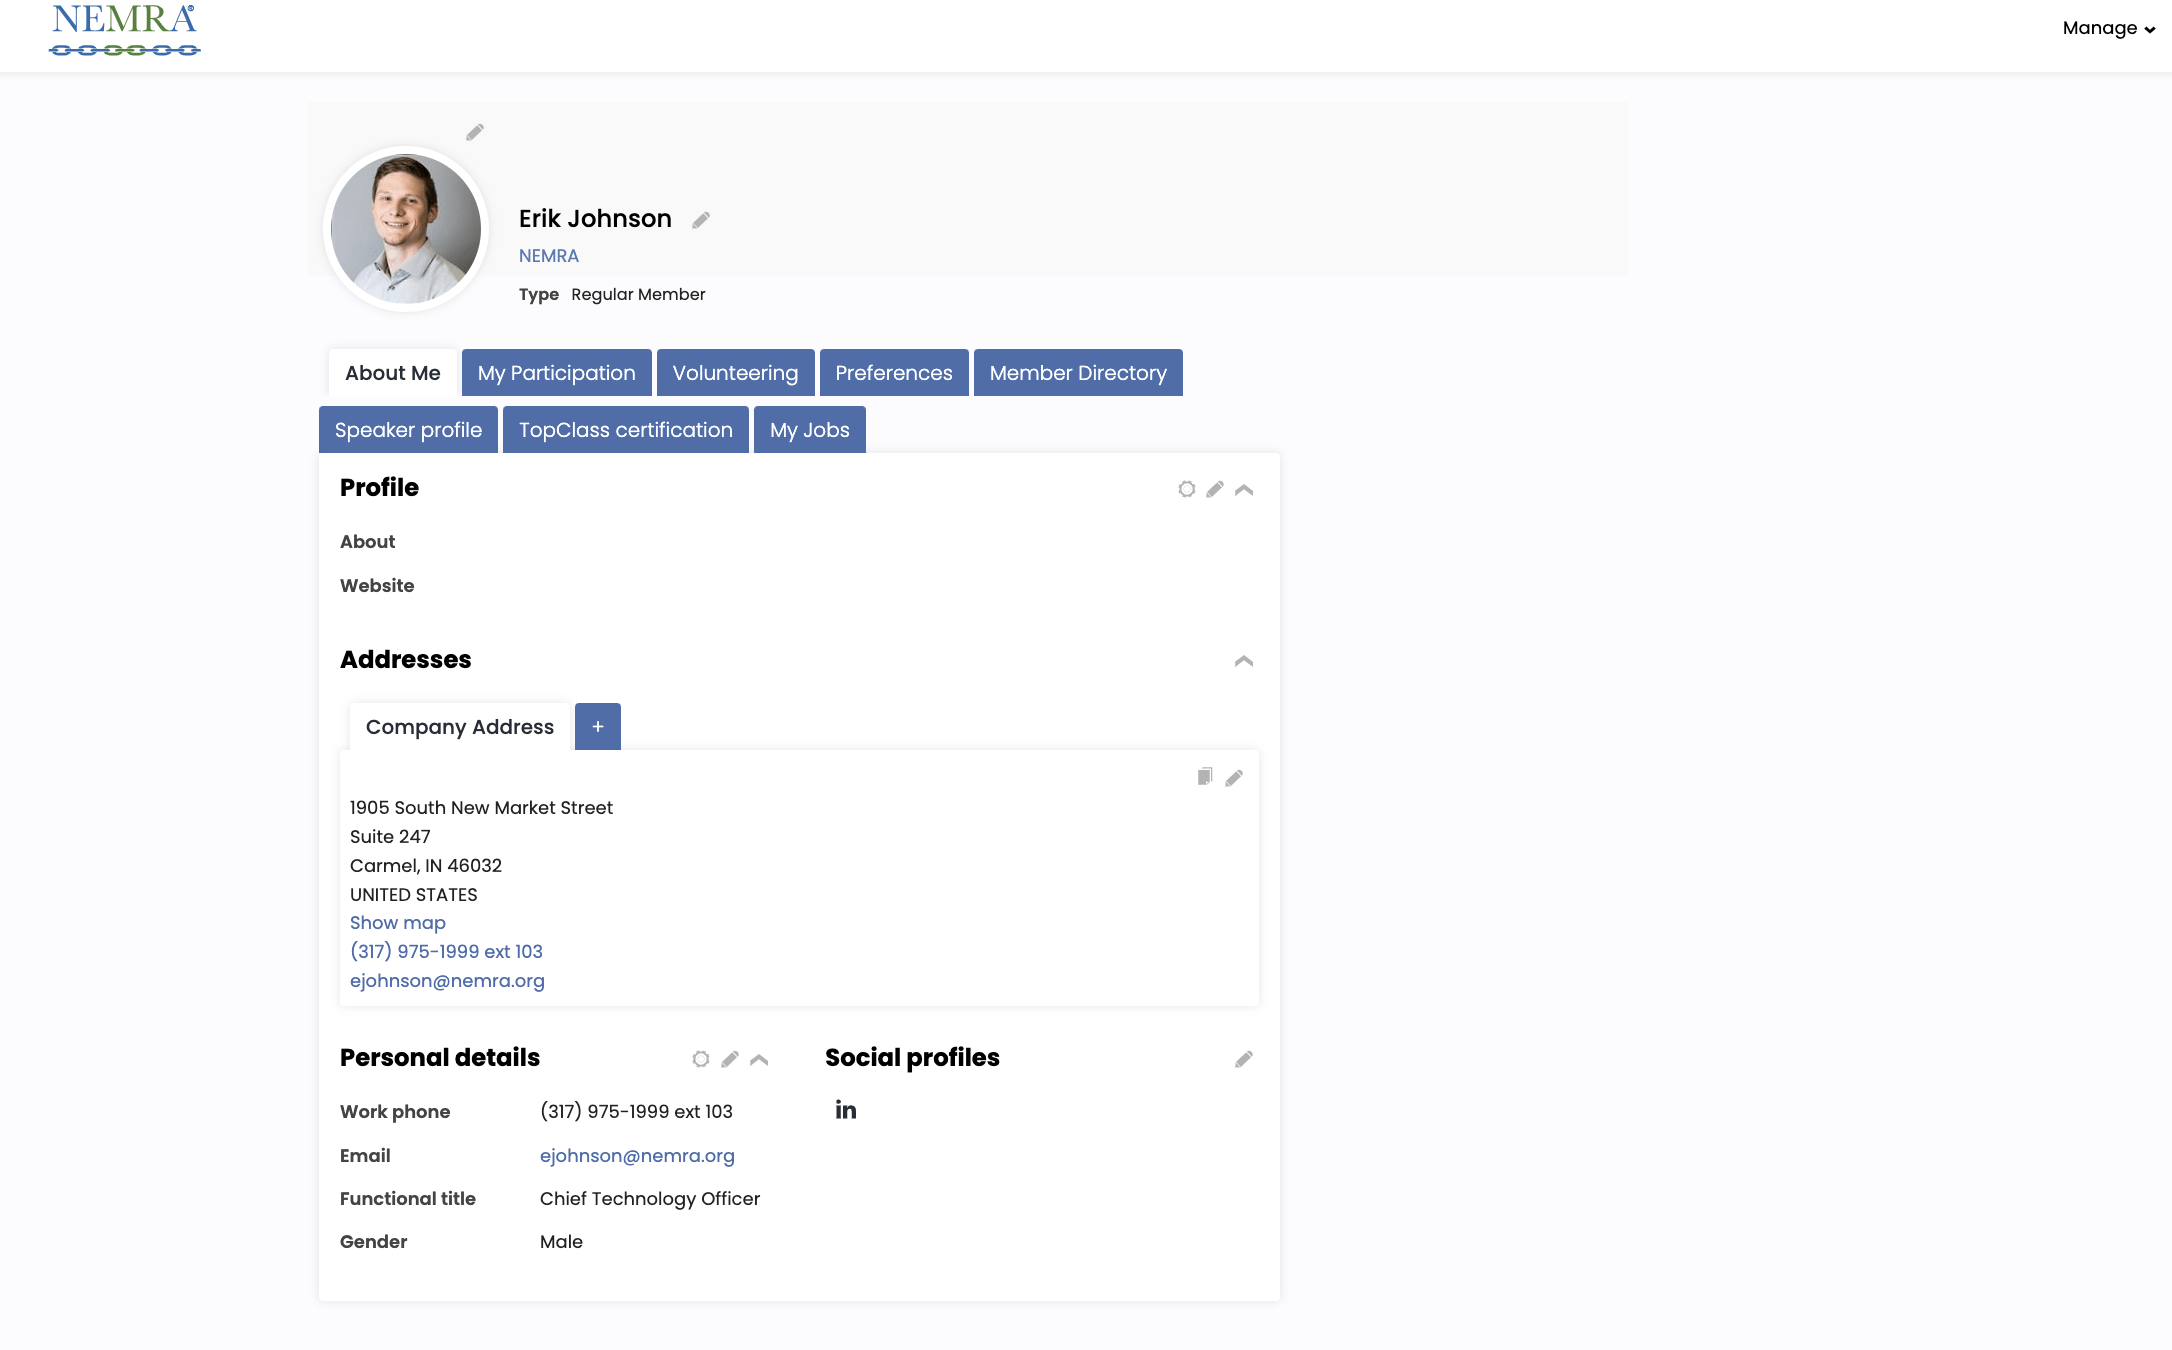Click the Carmel, IN 46032 address line
This screenshot has height=1350, width=2172.
(426, 866)
